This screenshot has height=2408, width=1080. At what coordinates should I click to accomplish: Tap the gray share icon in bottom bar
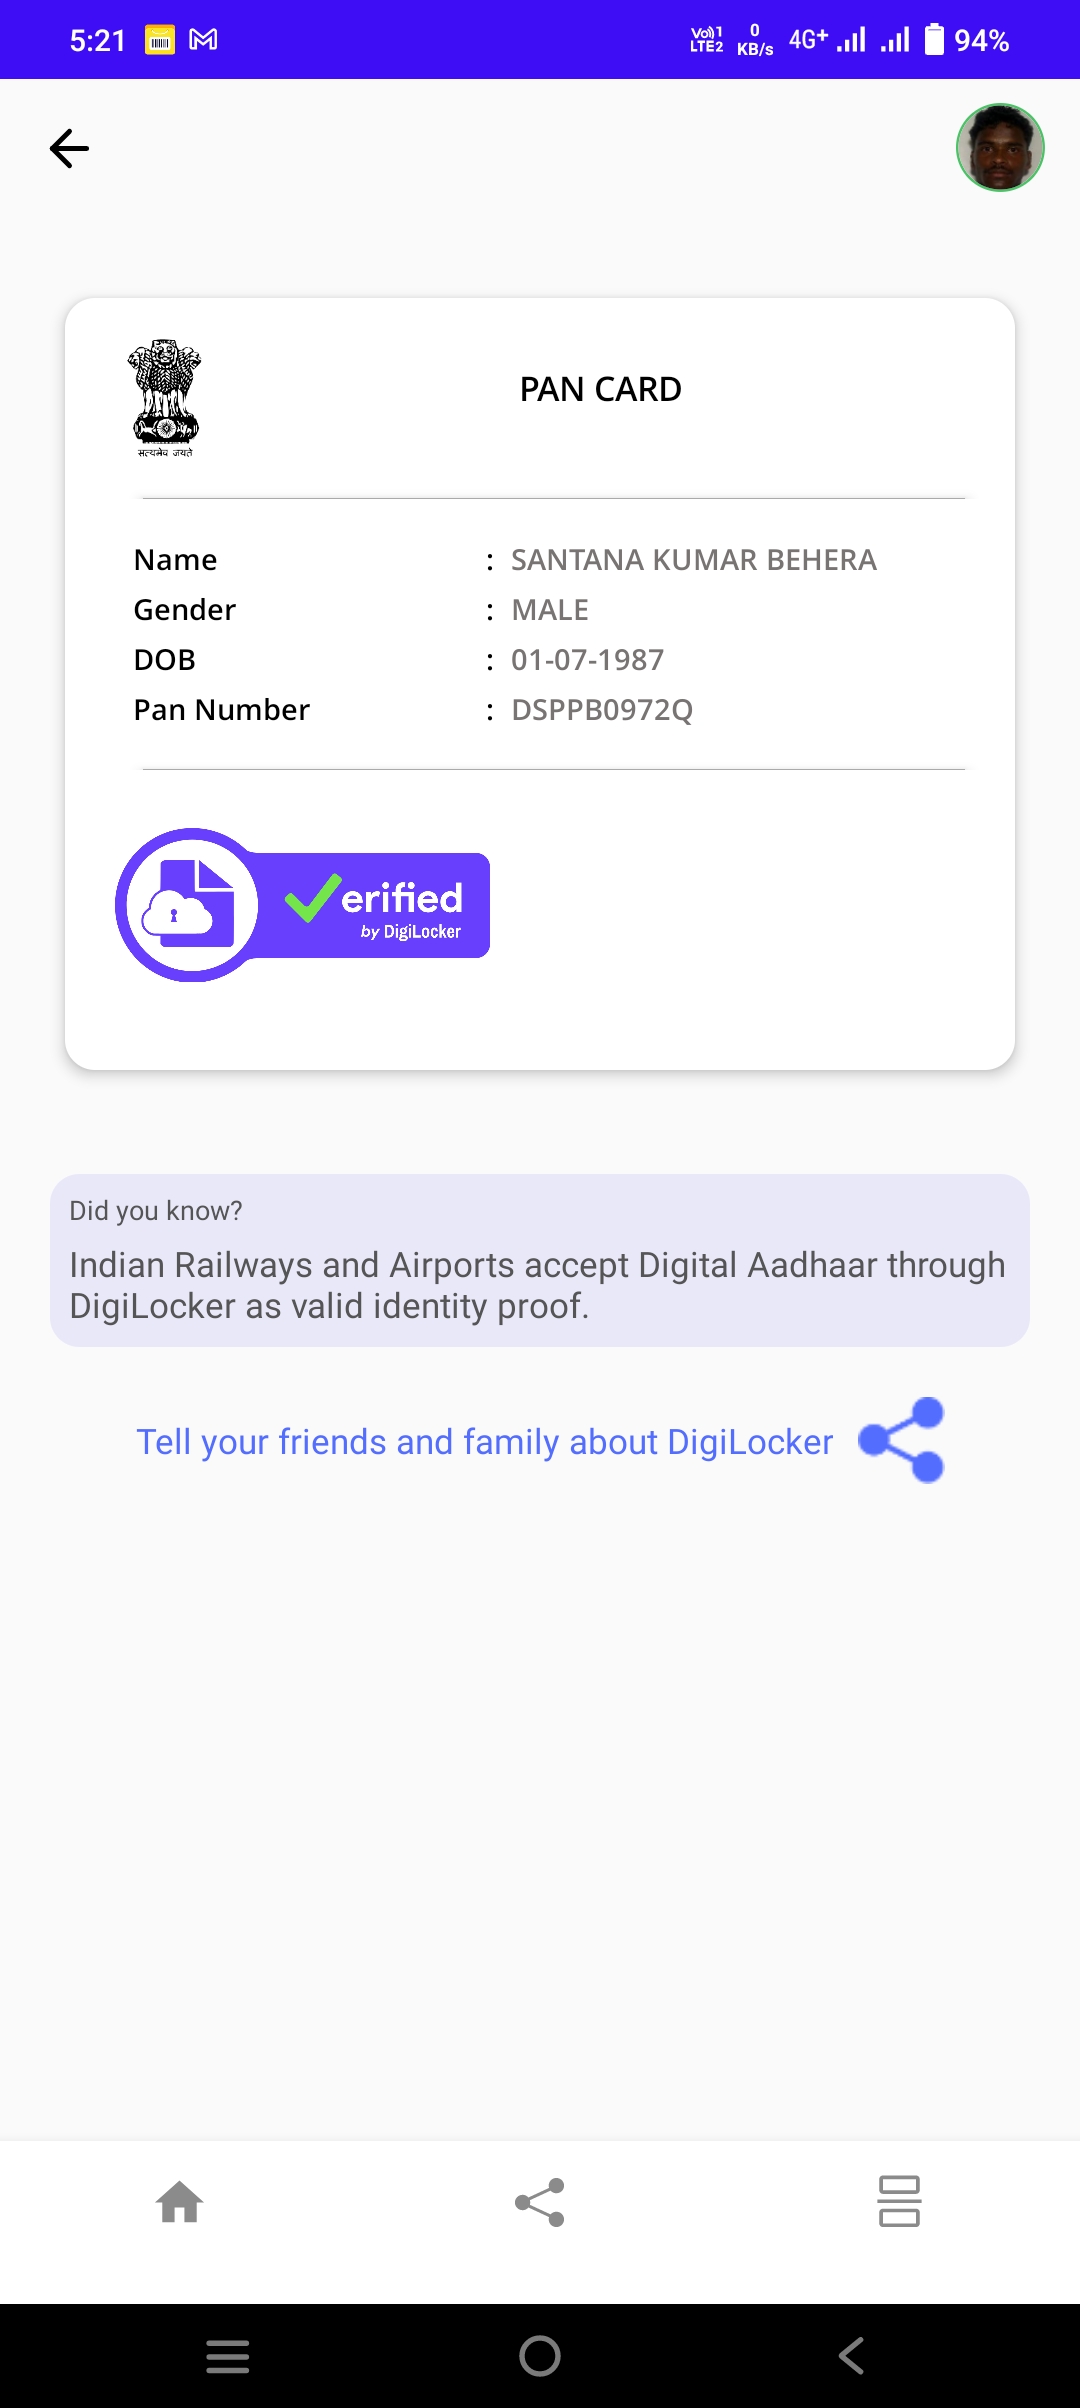540,2202
